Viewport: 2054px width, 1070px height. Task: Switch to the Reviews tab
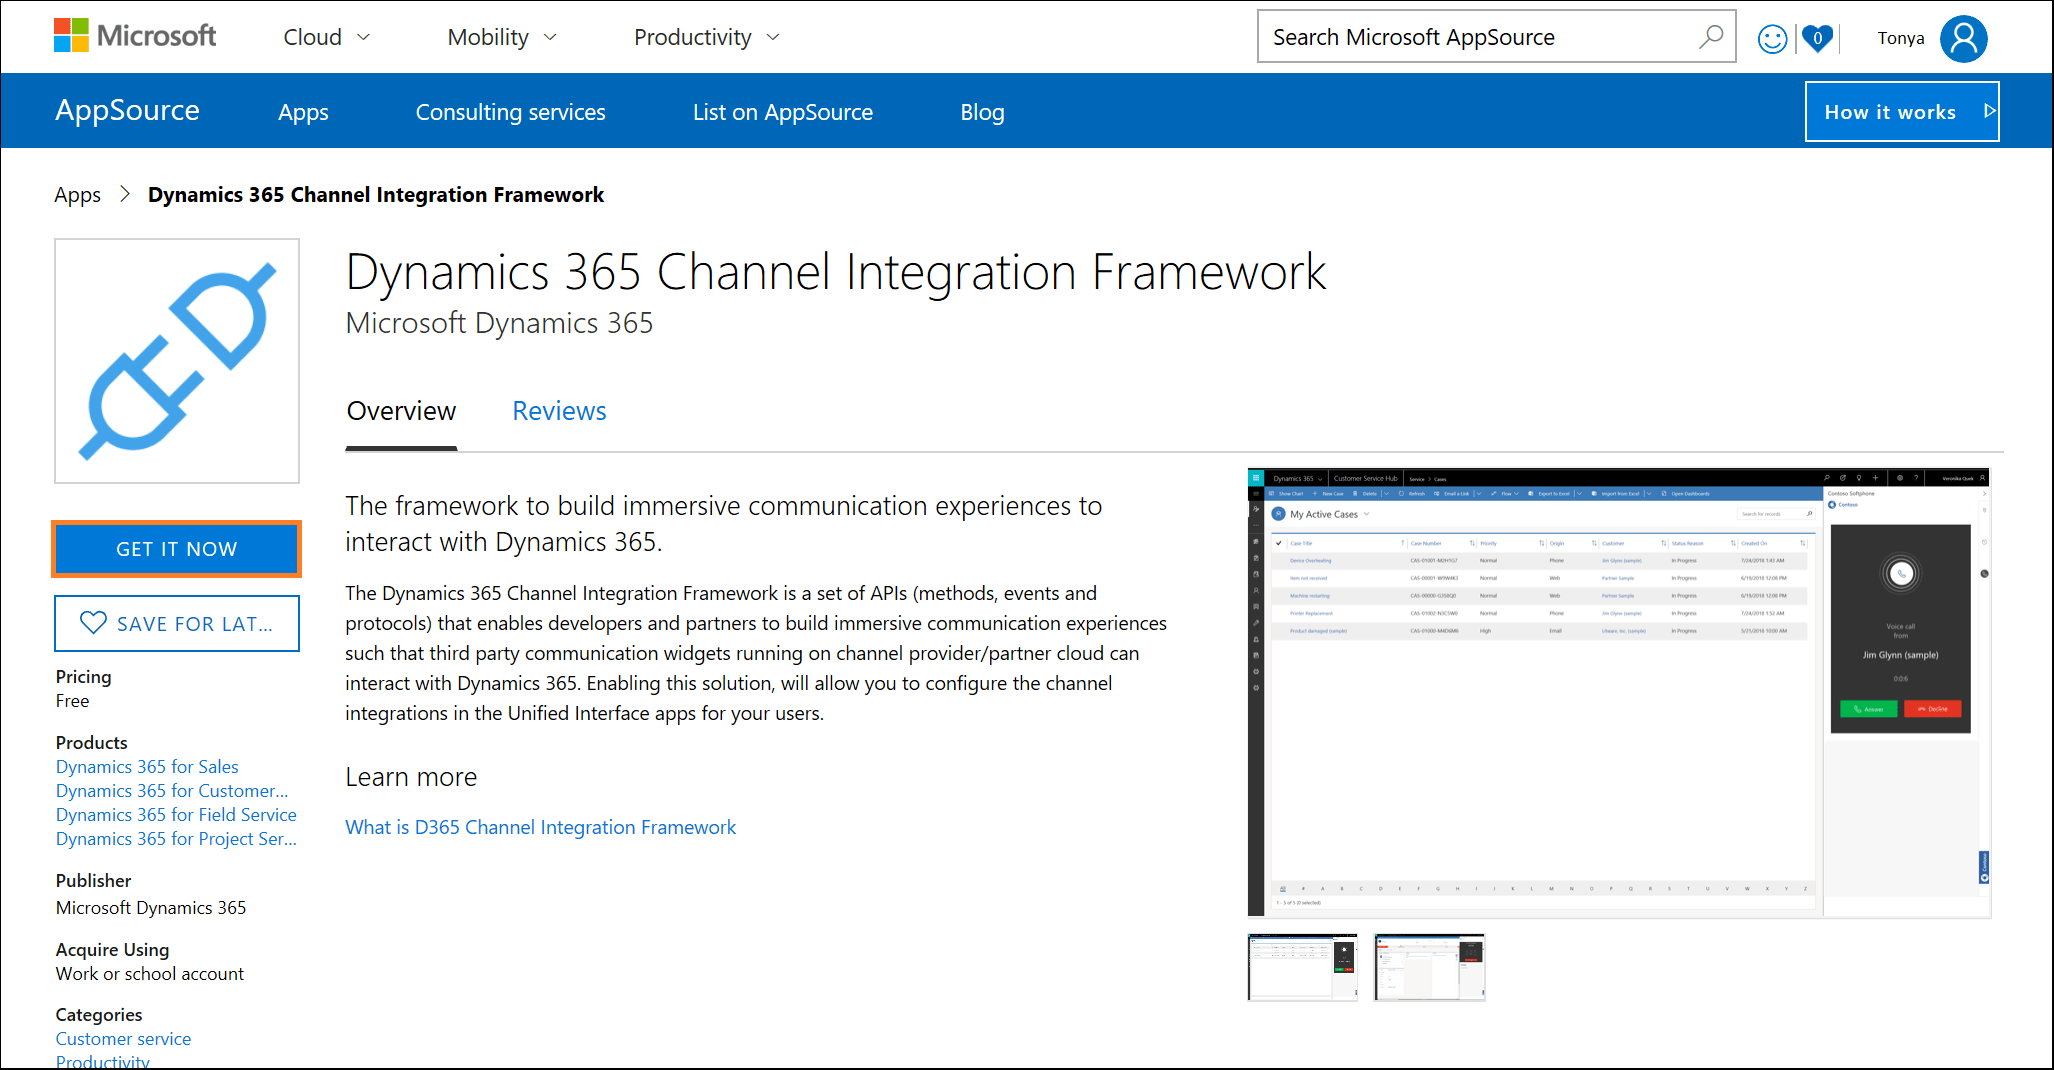point(559,411)
